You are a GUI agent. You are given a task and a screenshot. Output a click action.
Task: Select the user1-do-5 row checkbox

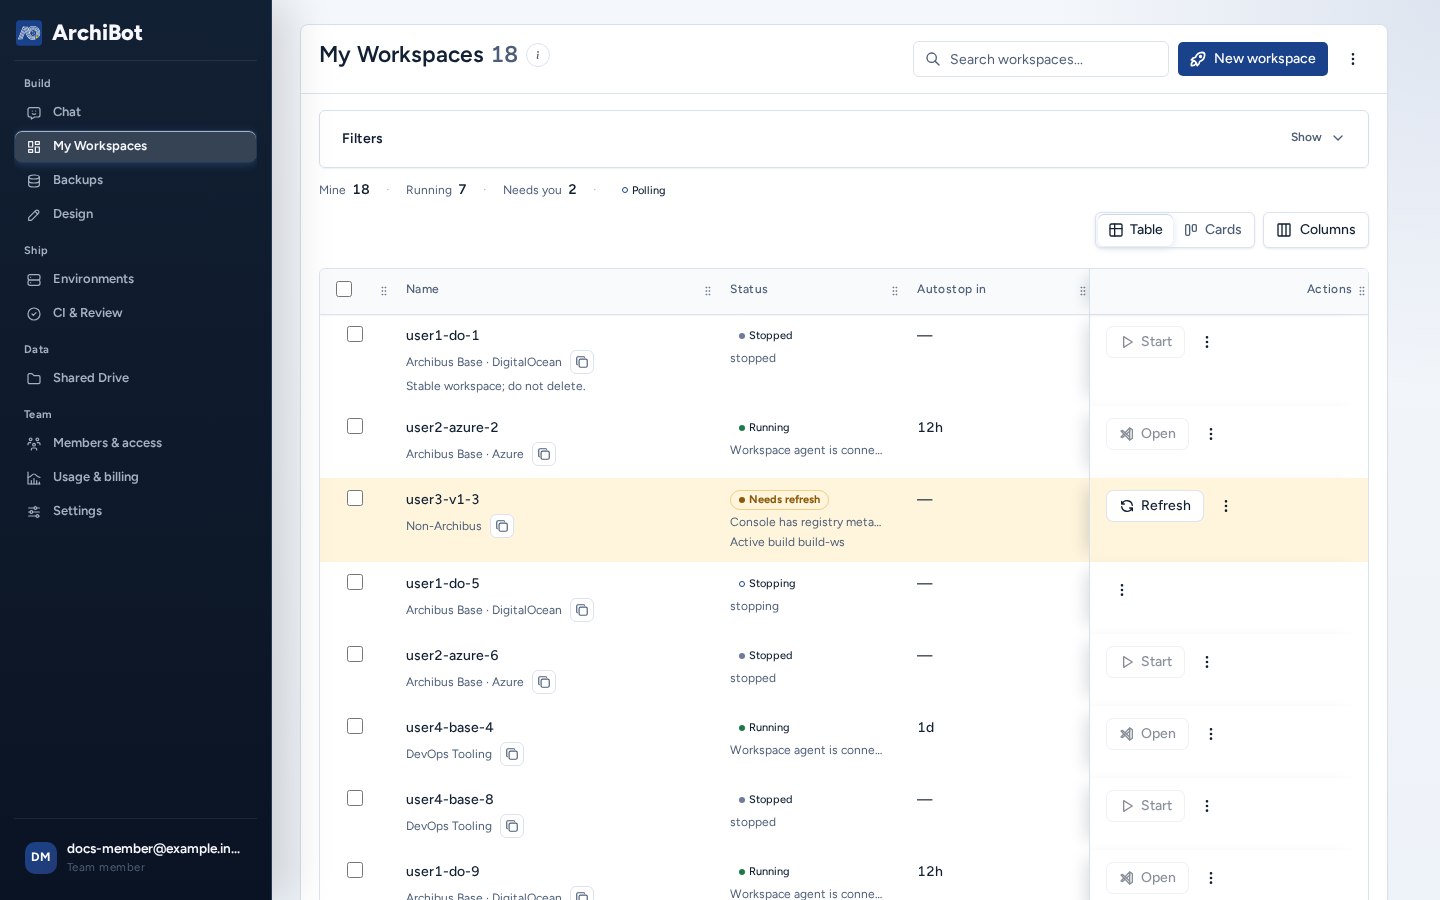click(355, 582)
